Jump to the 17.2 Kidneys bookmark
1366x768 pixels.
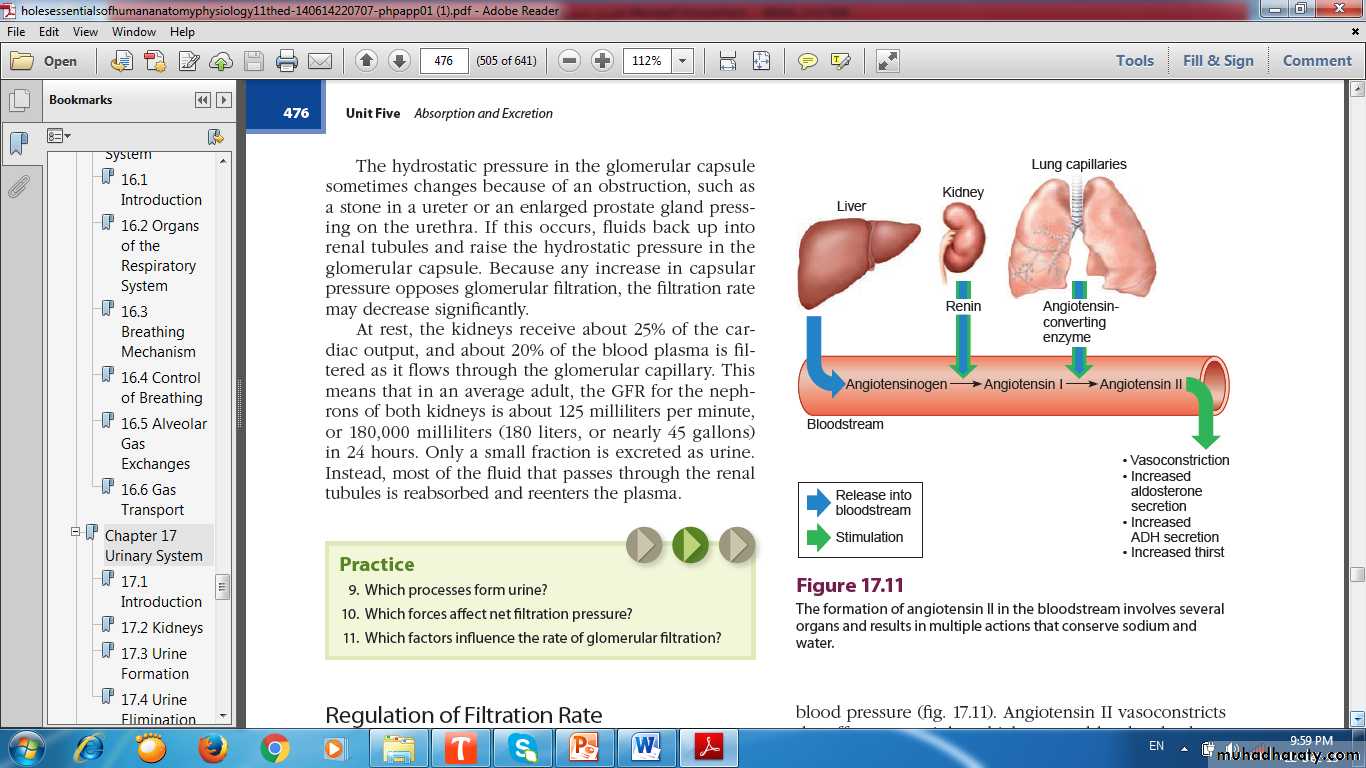[x=161, y=628]
